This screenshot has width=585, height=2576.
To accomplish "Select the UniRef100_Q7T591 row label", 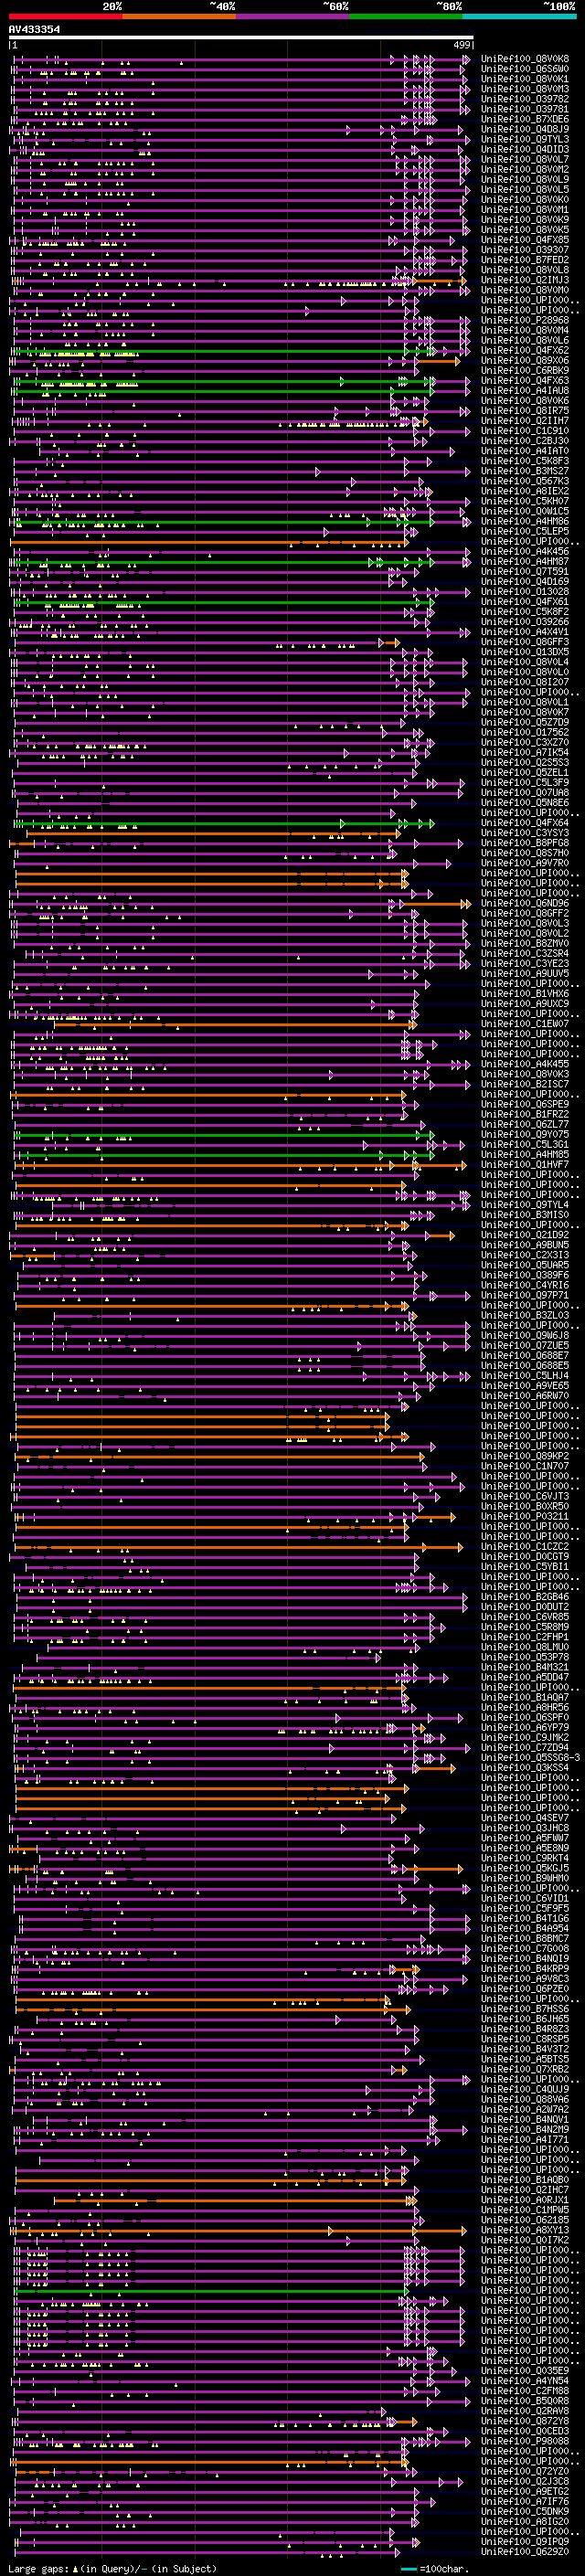I will click(x=525, y=571).
